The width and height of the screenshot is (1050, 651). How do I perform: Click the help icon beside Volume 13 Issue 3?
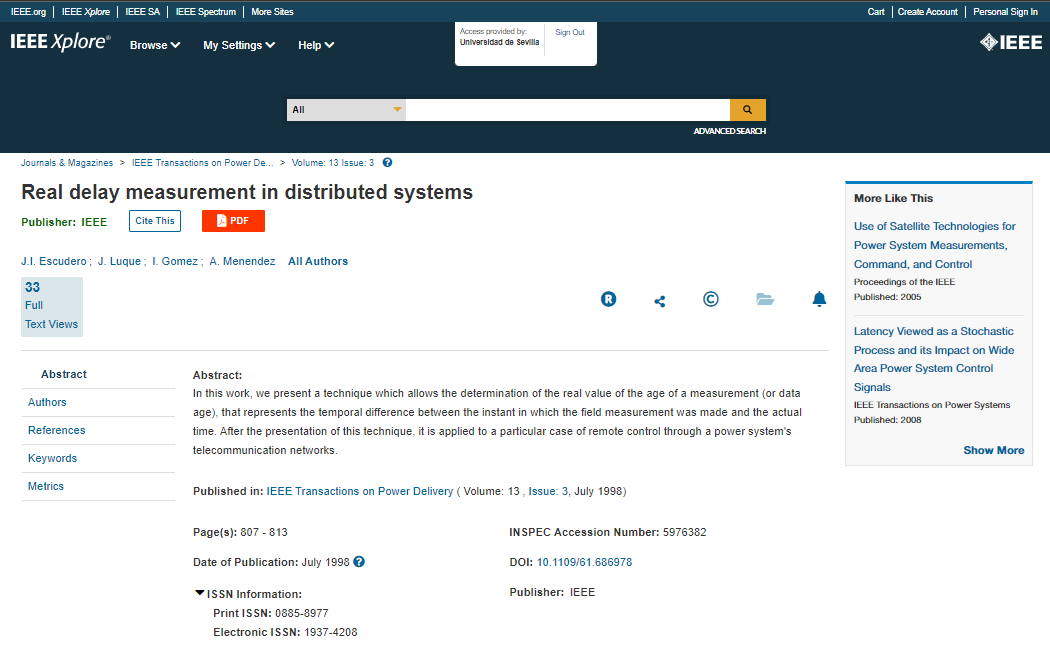(388, 162)
